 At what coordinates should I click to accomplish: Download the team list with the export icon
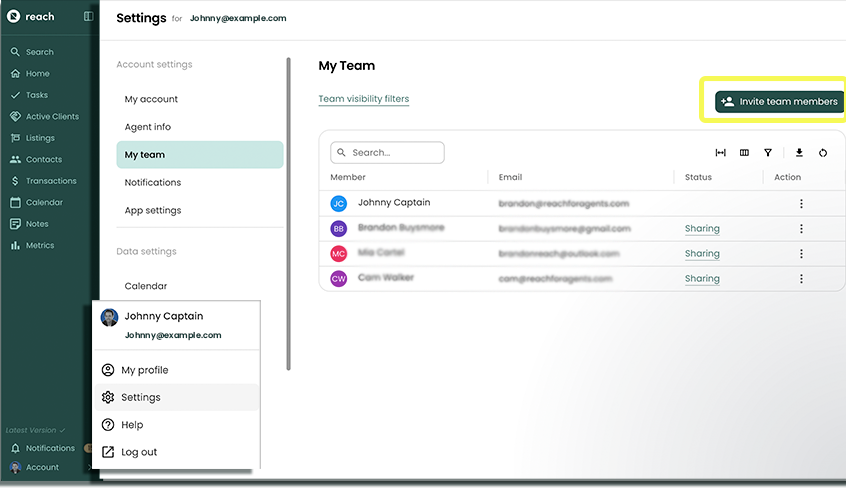799,153
